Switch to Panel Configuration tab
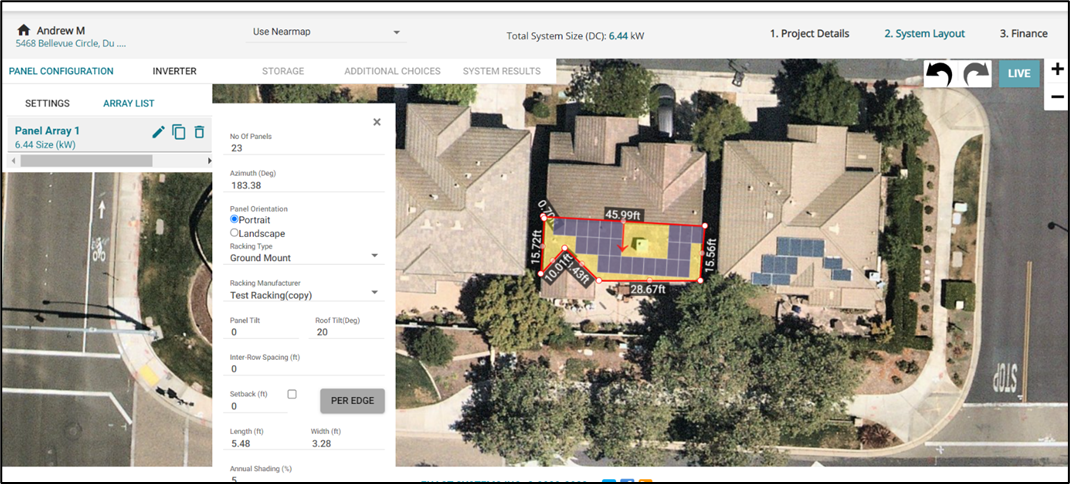Image resolution: width=1070 pixels, height=484 pixels. coord(61,71)
